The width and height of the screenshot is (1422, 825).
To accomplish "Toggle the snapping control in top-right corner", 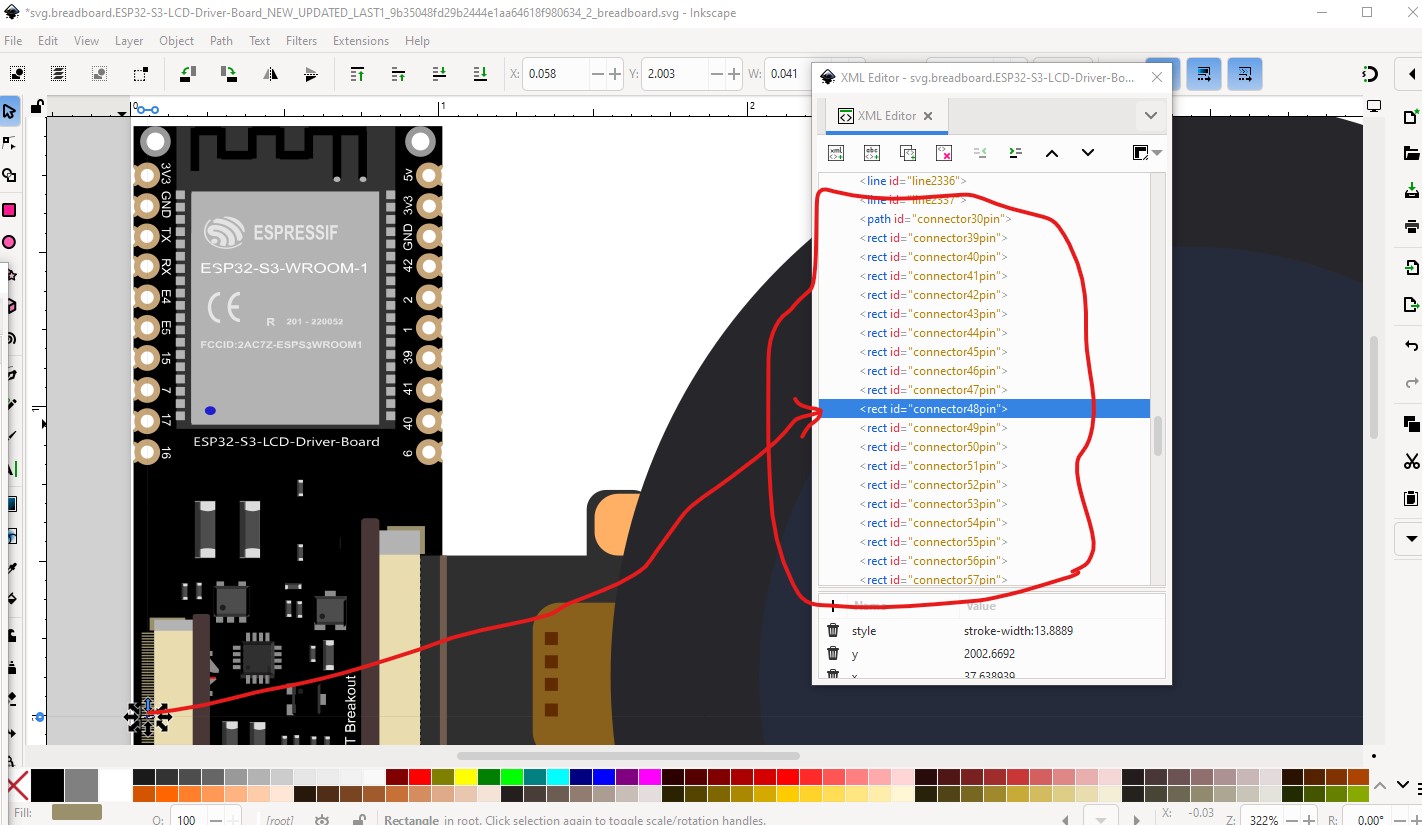I will (1370, 74).
